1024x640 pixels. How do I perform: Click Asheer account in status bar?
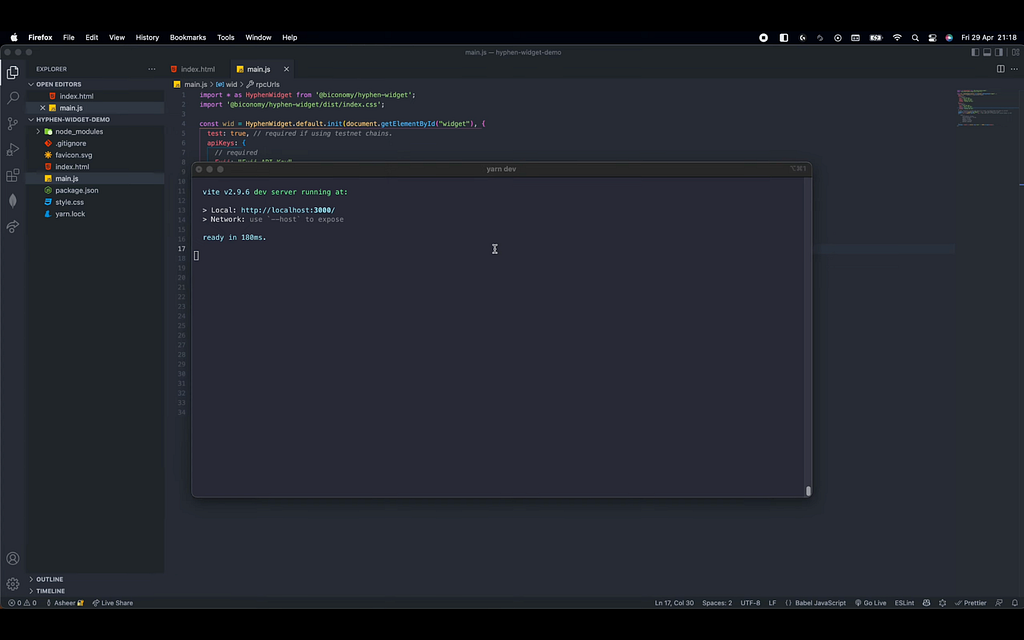coord(65,603)
